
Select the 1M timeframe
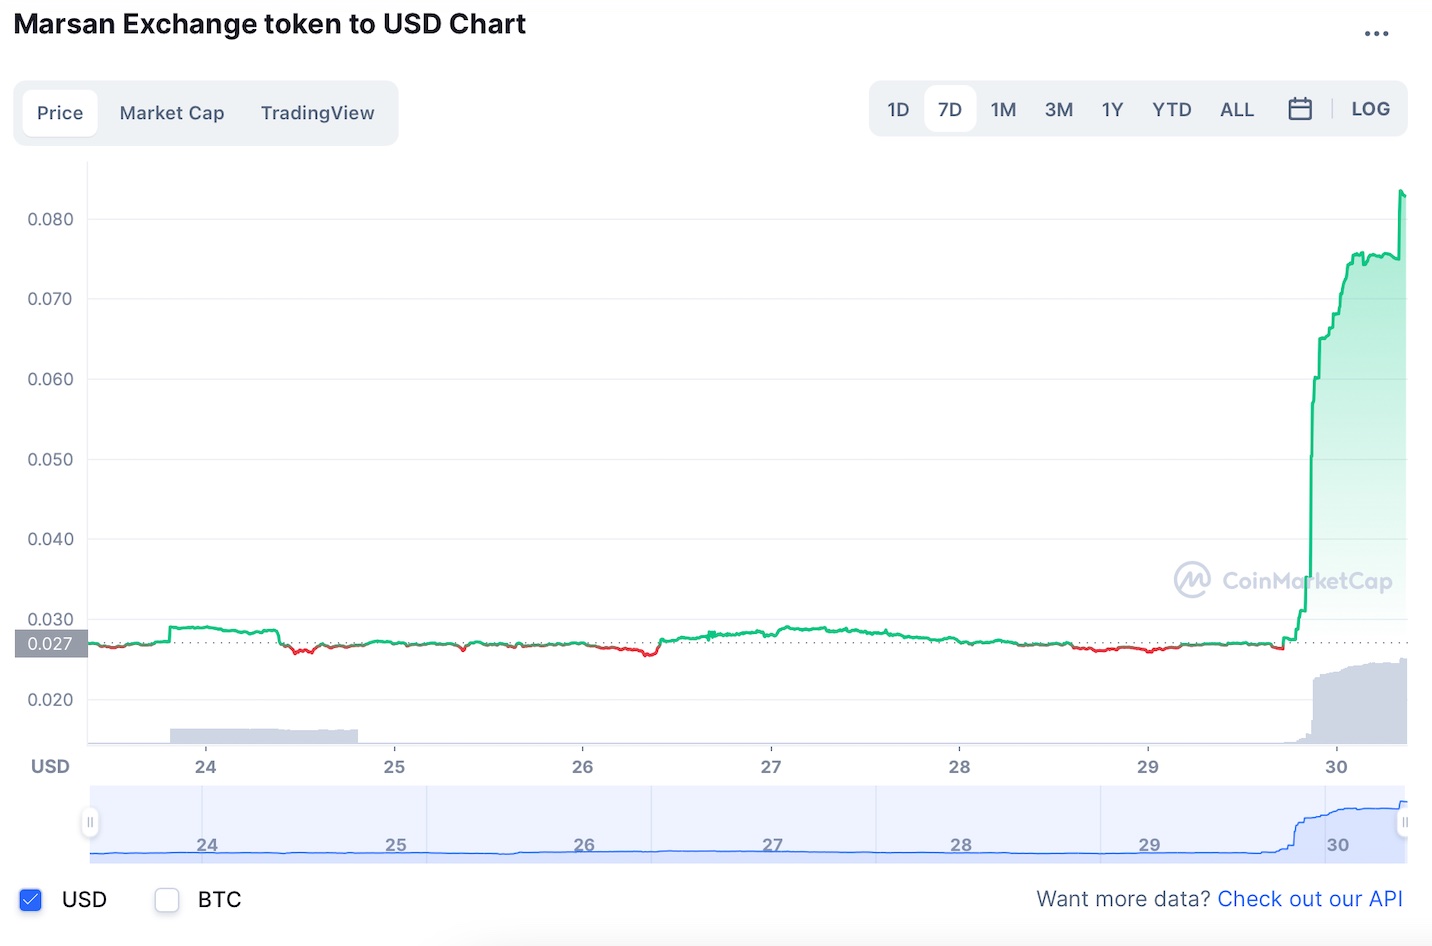coord(1003,108)
